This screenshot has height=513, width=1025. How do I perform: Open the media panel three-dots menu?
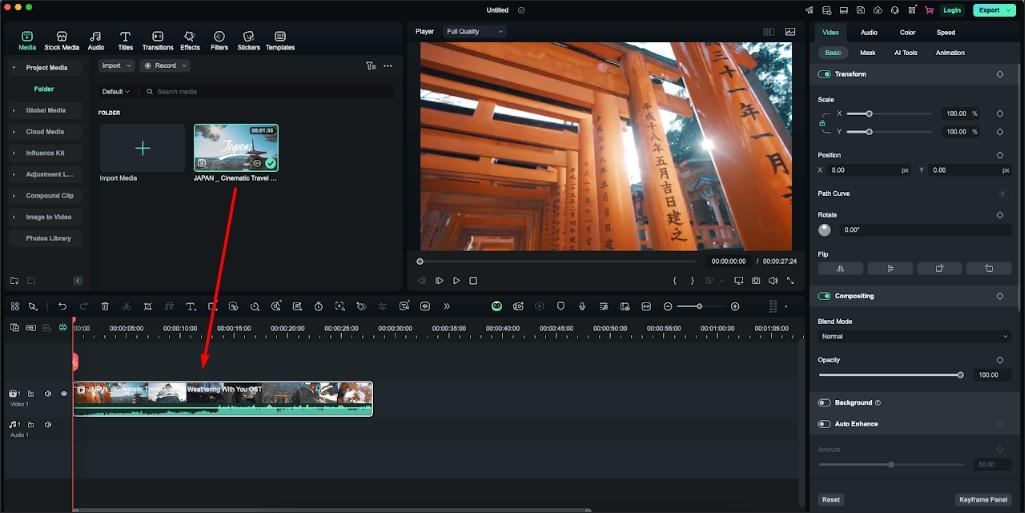click(x=388, y=65)
